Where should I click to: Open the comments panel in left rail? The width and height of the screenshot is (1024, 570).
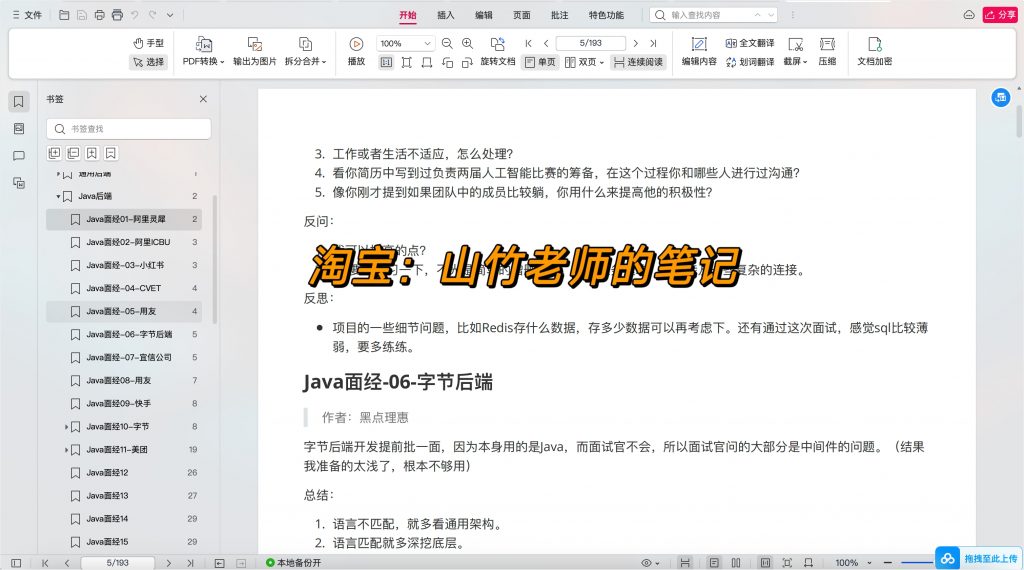(18, 156)
